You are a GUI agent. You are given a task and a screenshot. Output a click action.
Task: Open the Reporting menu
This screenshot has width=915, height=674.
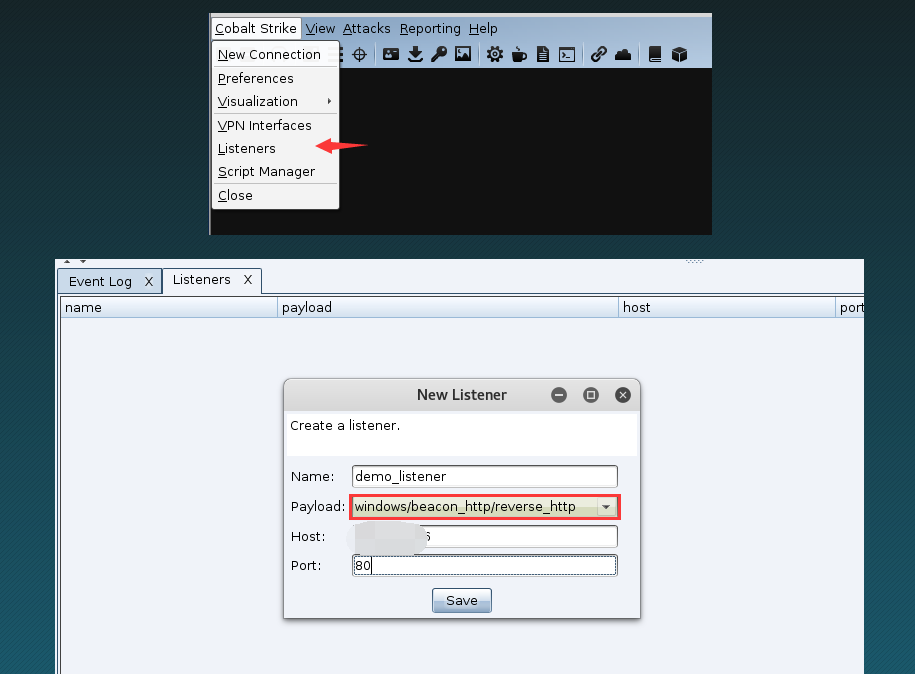[430, 28]
